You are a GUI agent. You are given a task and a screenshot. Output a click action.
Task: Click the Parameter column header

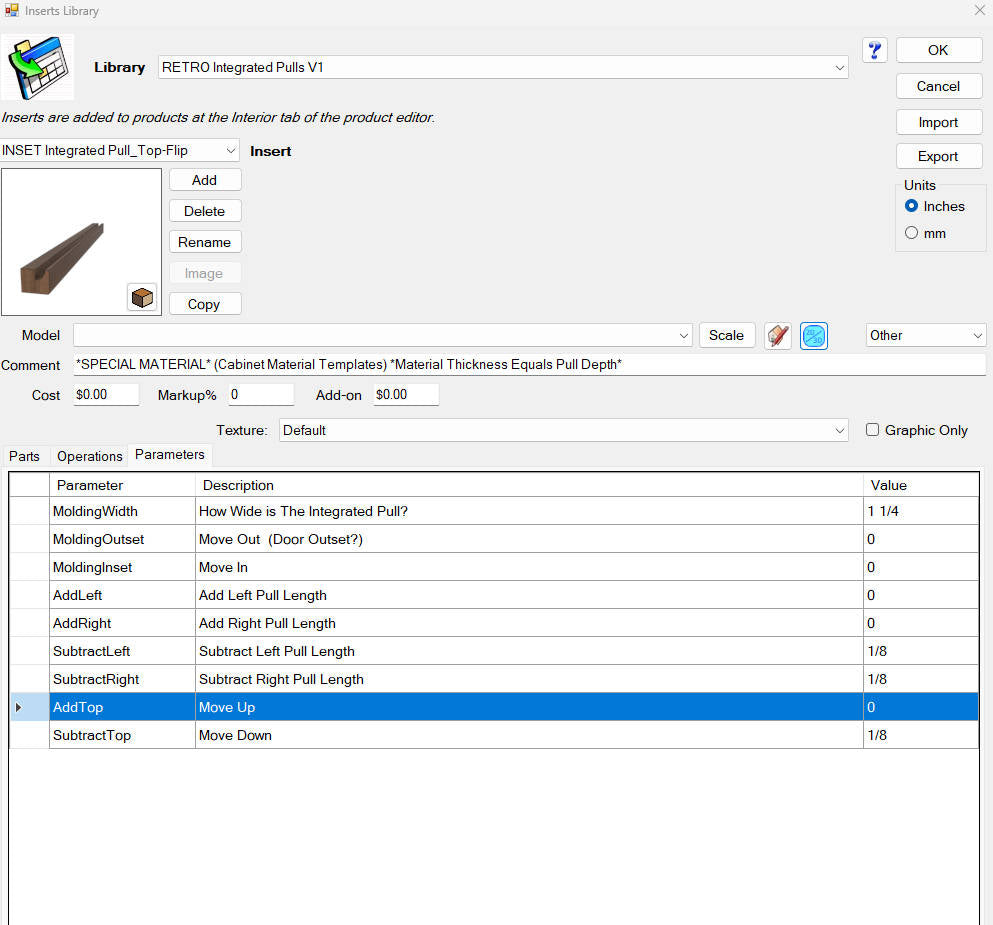click(122, 485)
